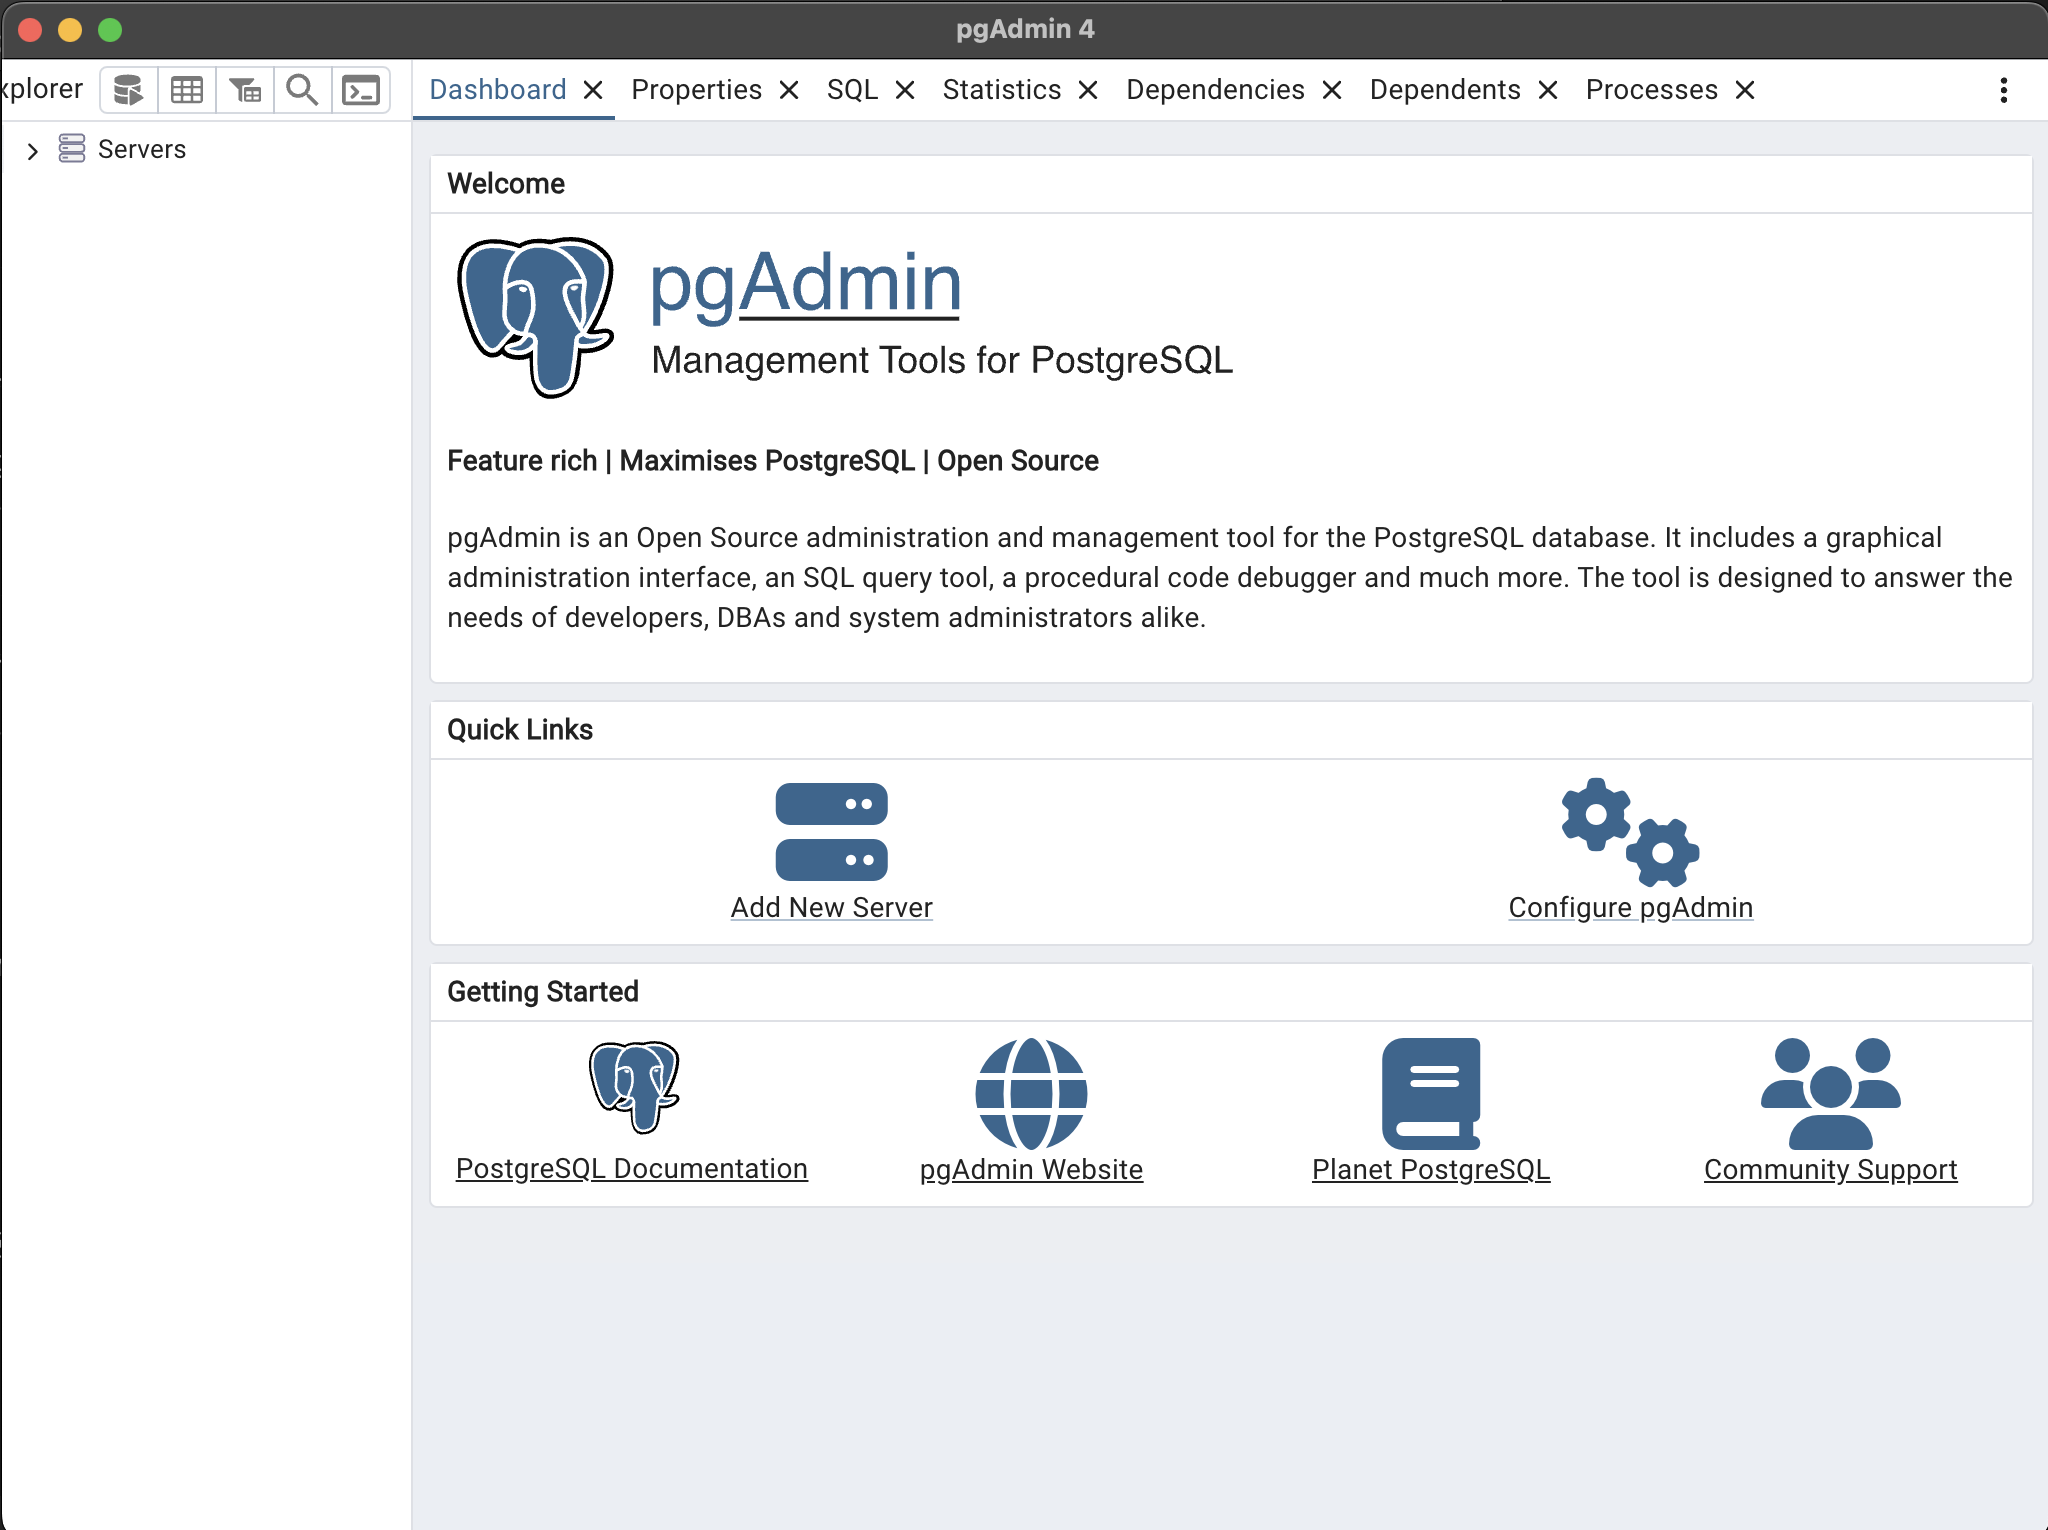
Task: Open Search Objects magnifier icon
Action: coord(302,90)
